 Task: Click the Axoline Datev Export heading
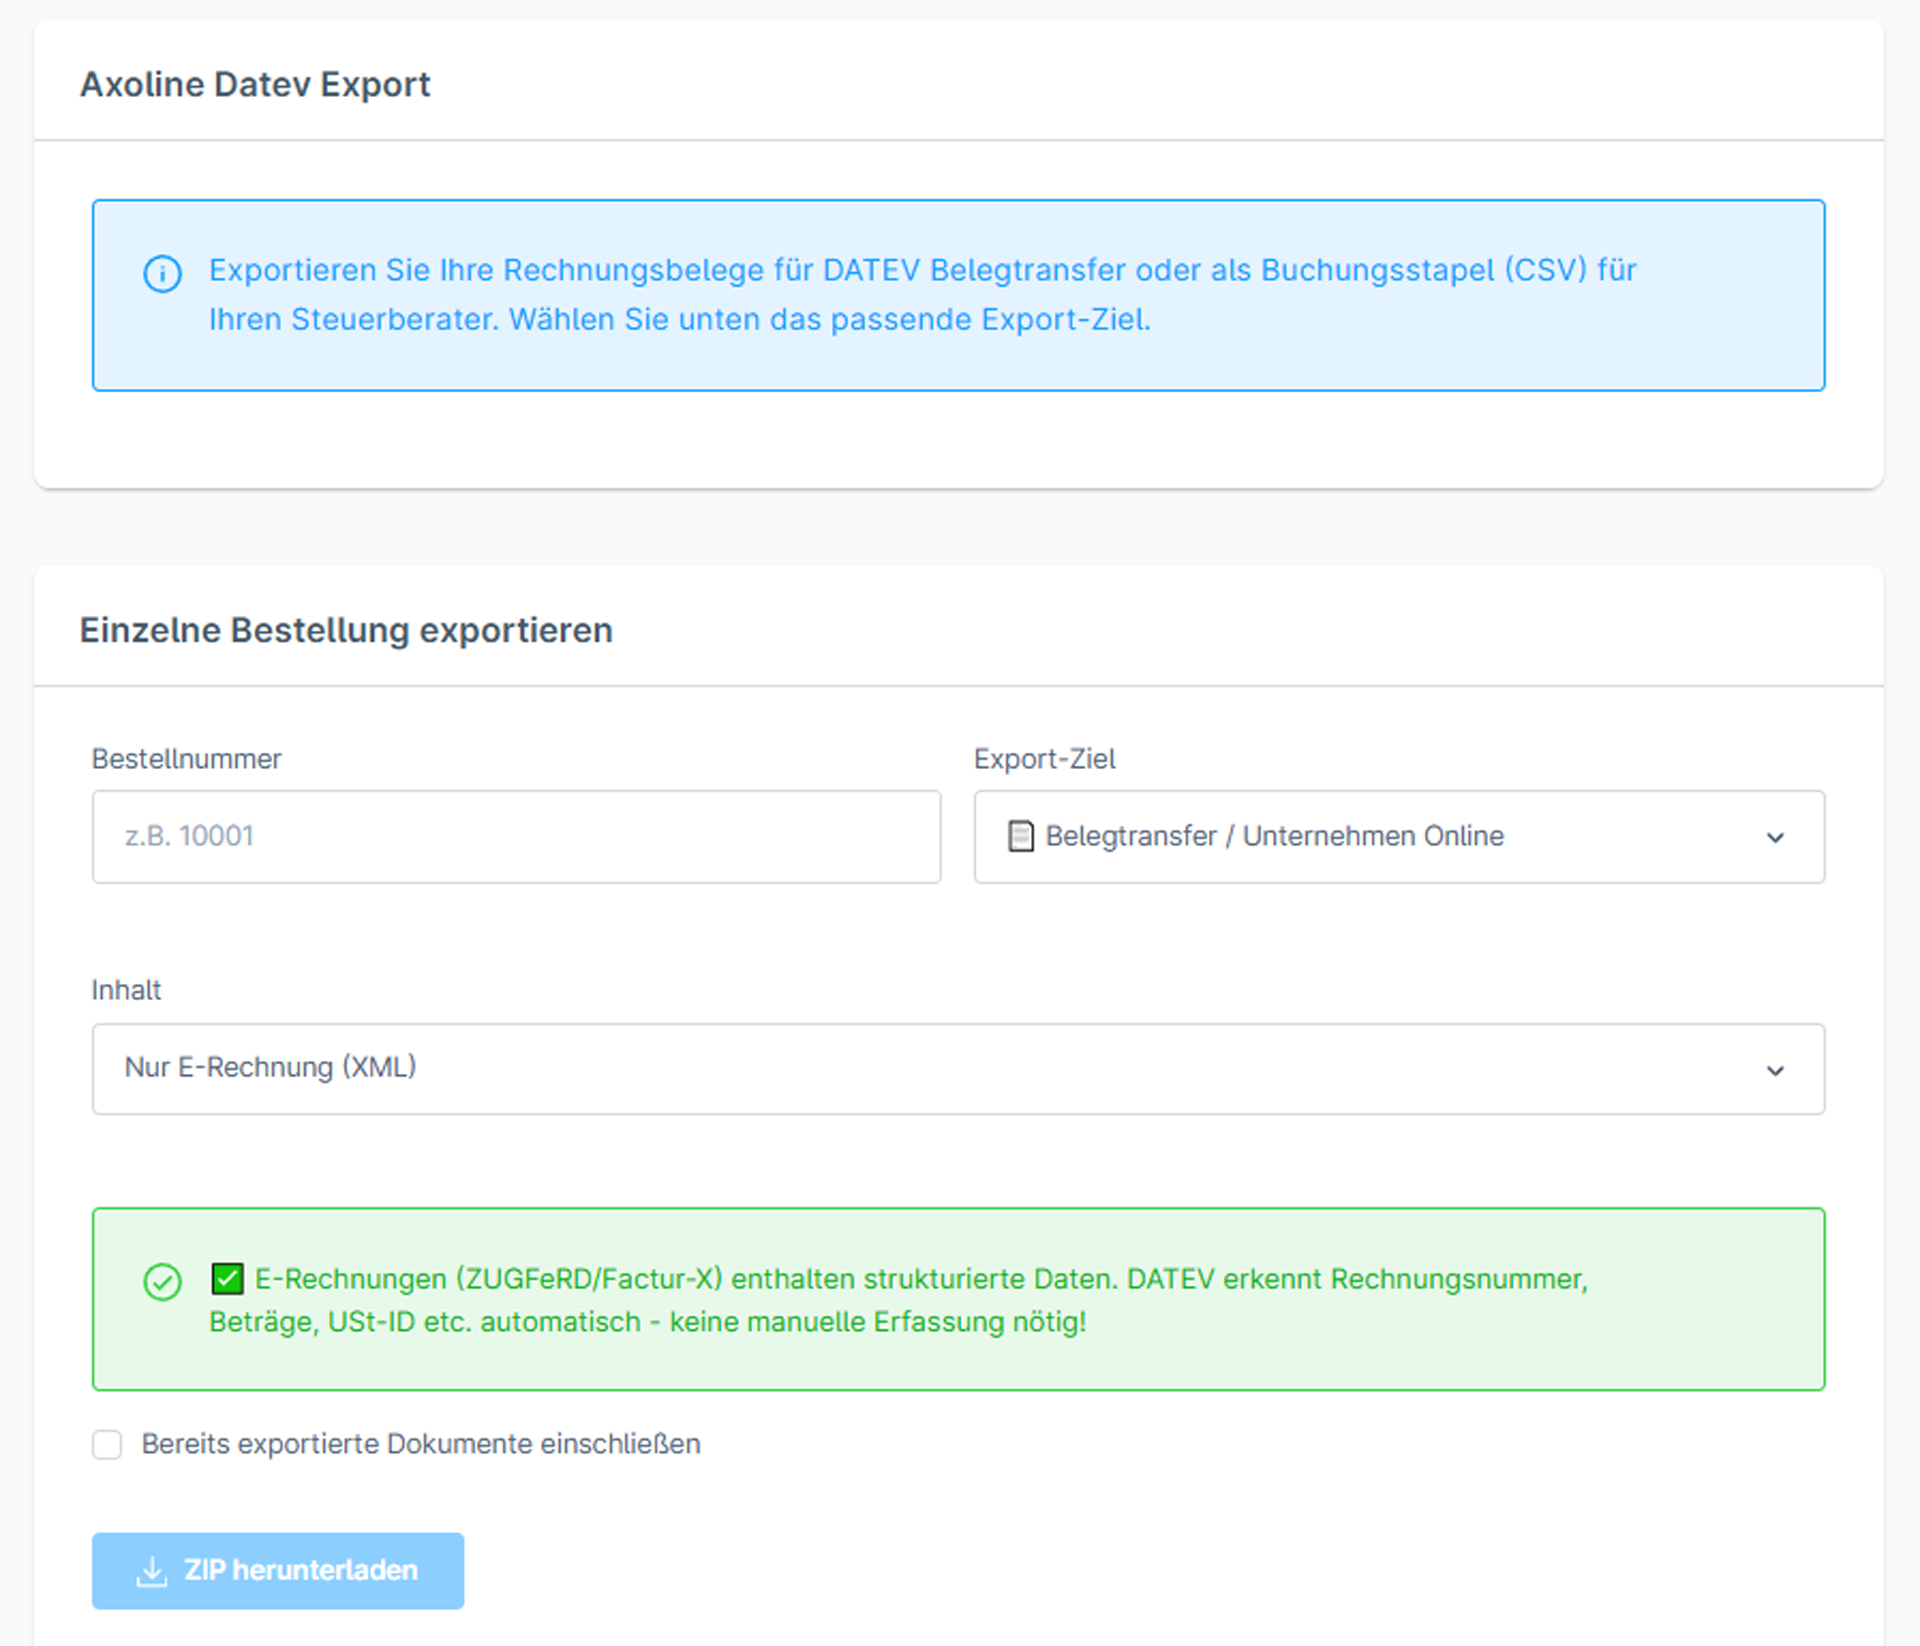pyautogui.click(x=255, y=85)
